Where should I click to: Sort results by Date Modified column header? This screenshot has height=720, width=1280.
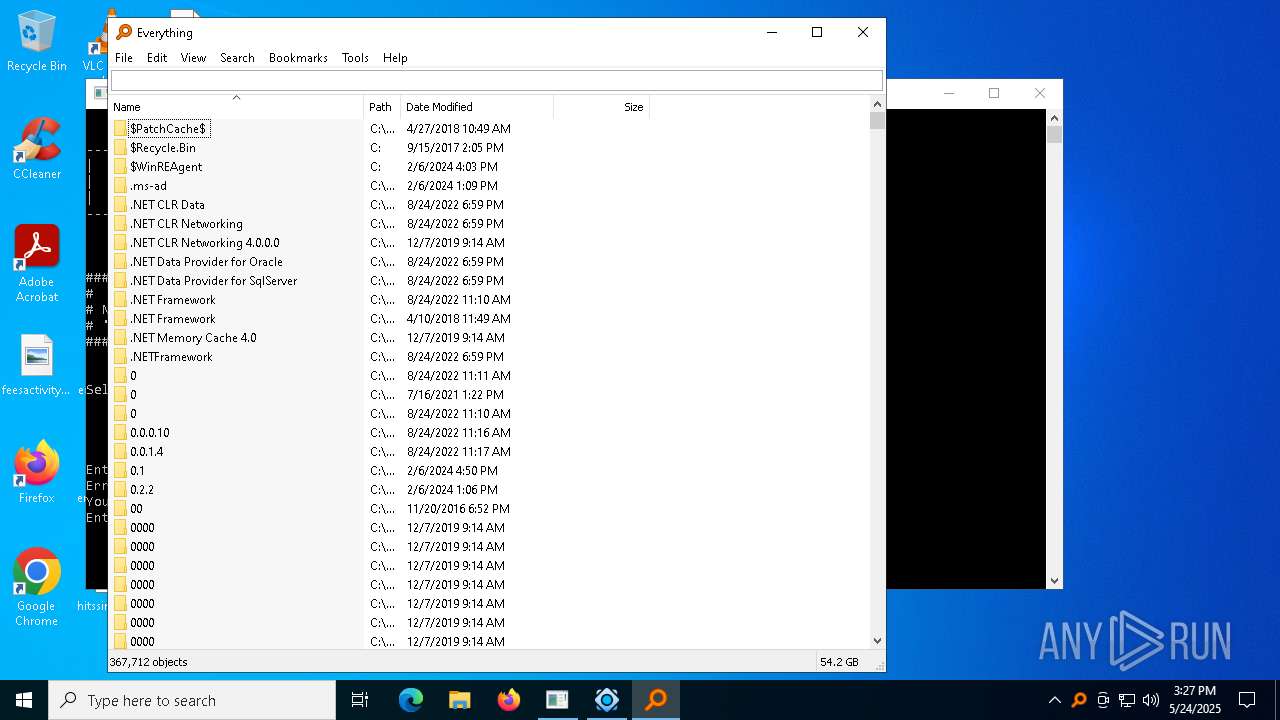(x=477, y=107)
